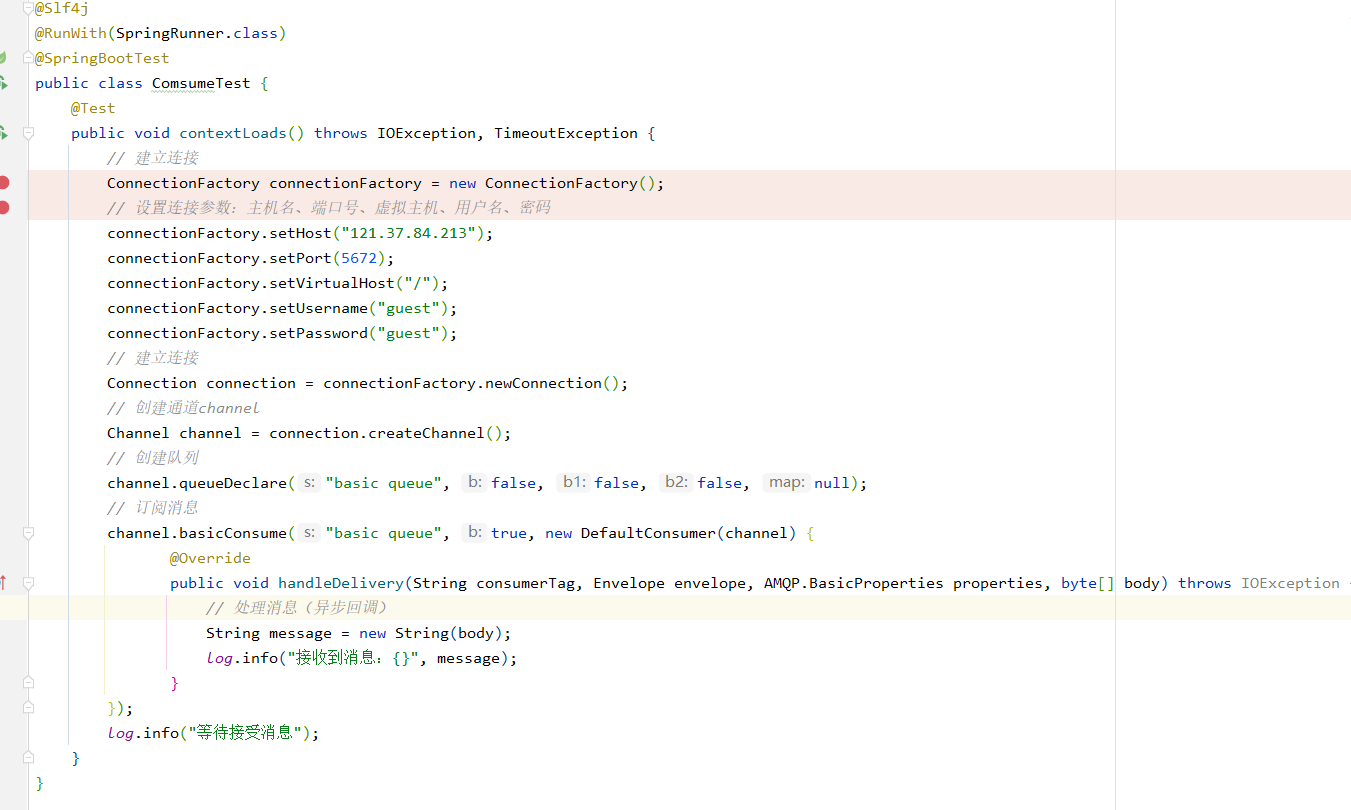Click the 创建通道channel comment
Screen dimensions: 1351x810
pos(183,408)
